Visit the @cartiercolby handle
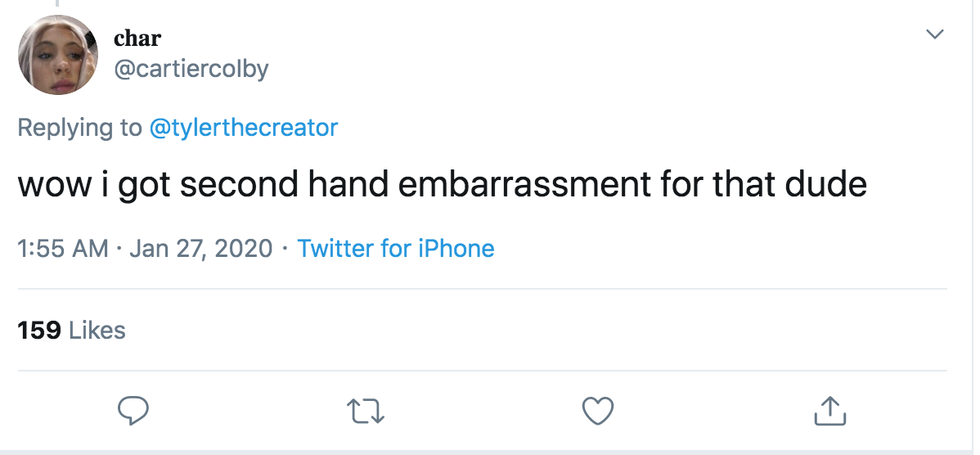 point(191,68)
